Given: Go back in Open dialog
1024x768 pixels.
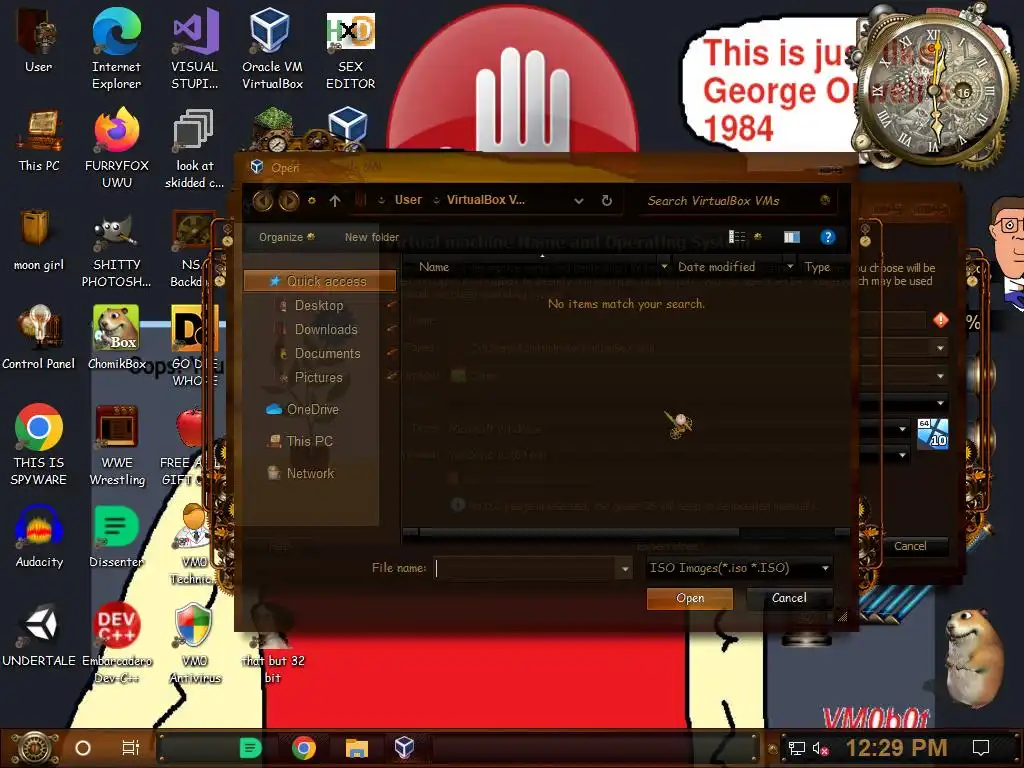Looking at the screenshot, I should [x=263, y=200].
